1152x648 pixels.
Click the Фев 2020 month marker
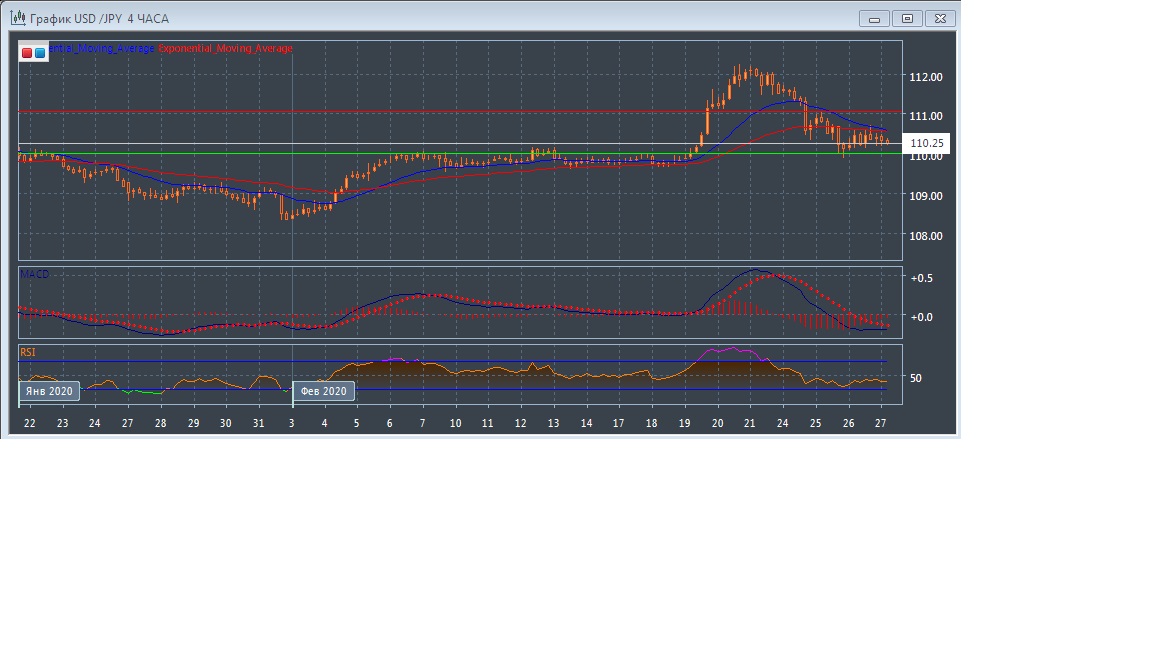(x=323, y=391)
